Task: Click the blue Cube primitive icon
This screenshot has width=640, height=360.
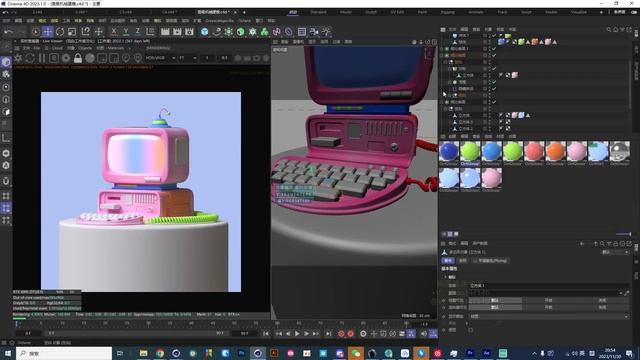Action: click(204, 31)
